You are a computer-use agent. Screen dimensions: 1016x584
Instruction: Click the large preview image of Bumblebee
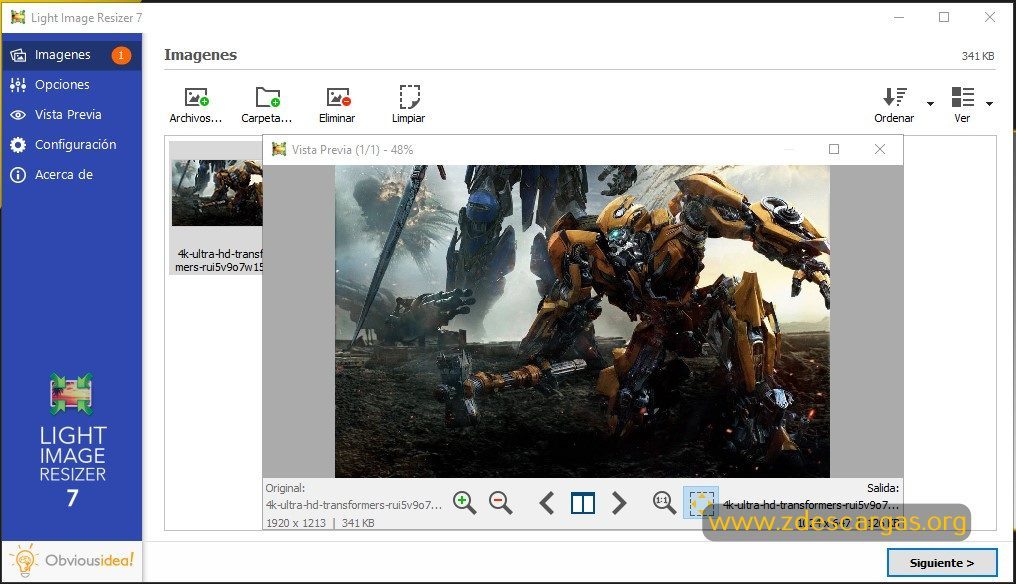pyautogui.click(x=582, y=321)
